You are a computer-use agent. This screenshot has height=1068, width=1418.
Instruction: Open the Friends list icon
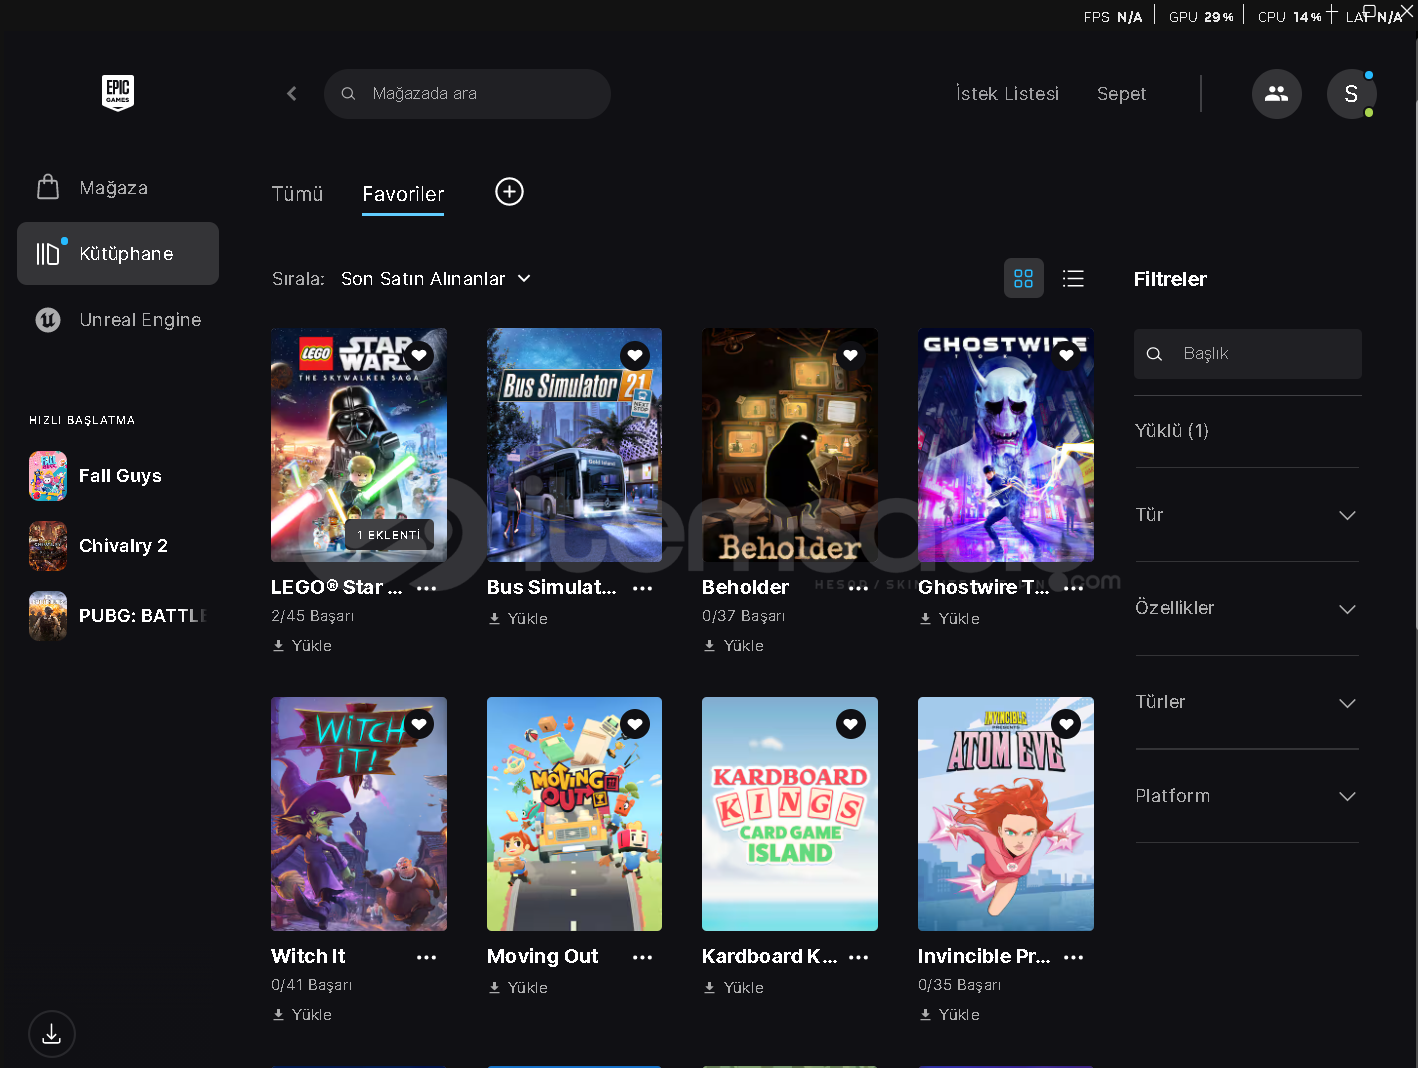click(1276, 94)
